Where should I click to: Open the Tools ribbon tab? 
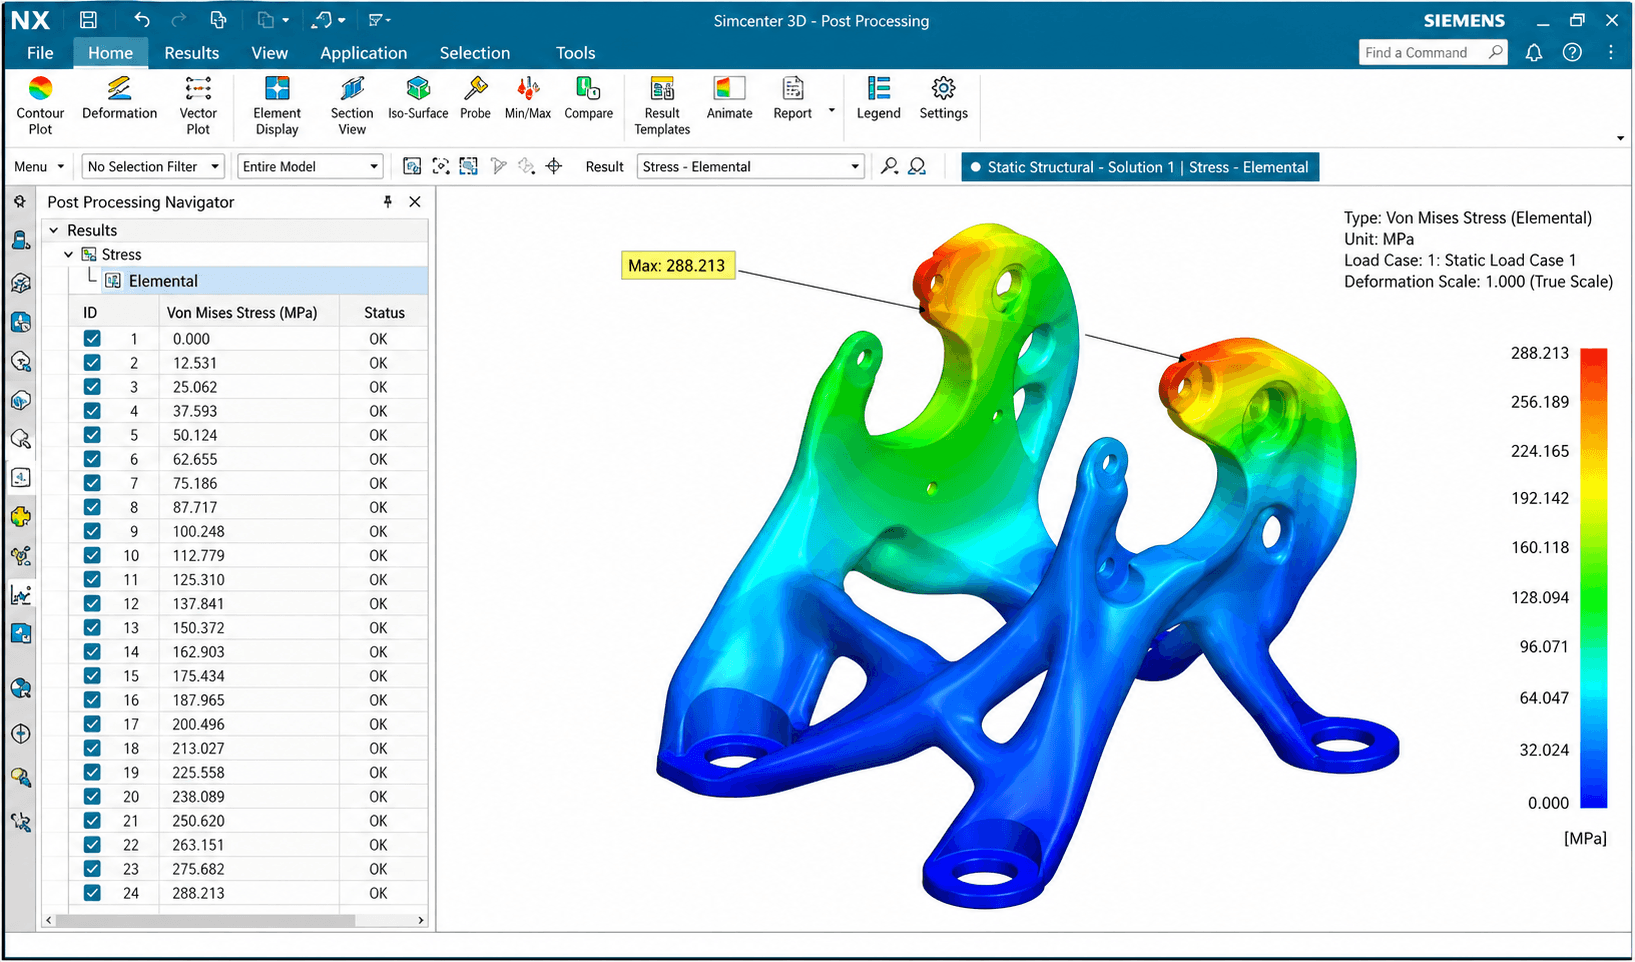tap(575, 53)
